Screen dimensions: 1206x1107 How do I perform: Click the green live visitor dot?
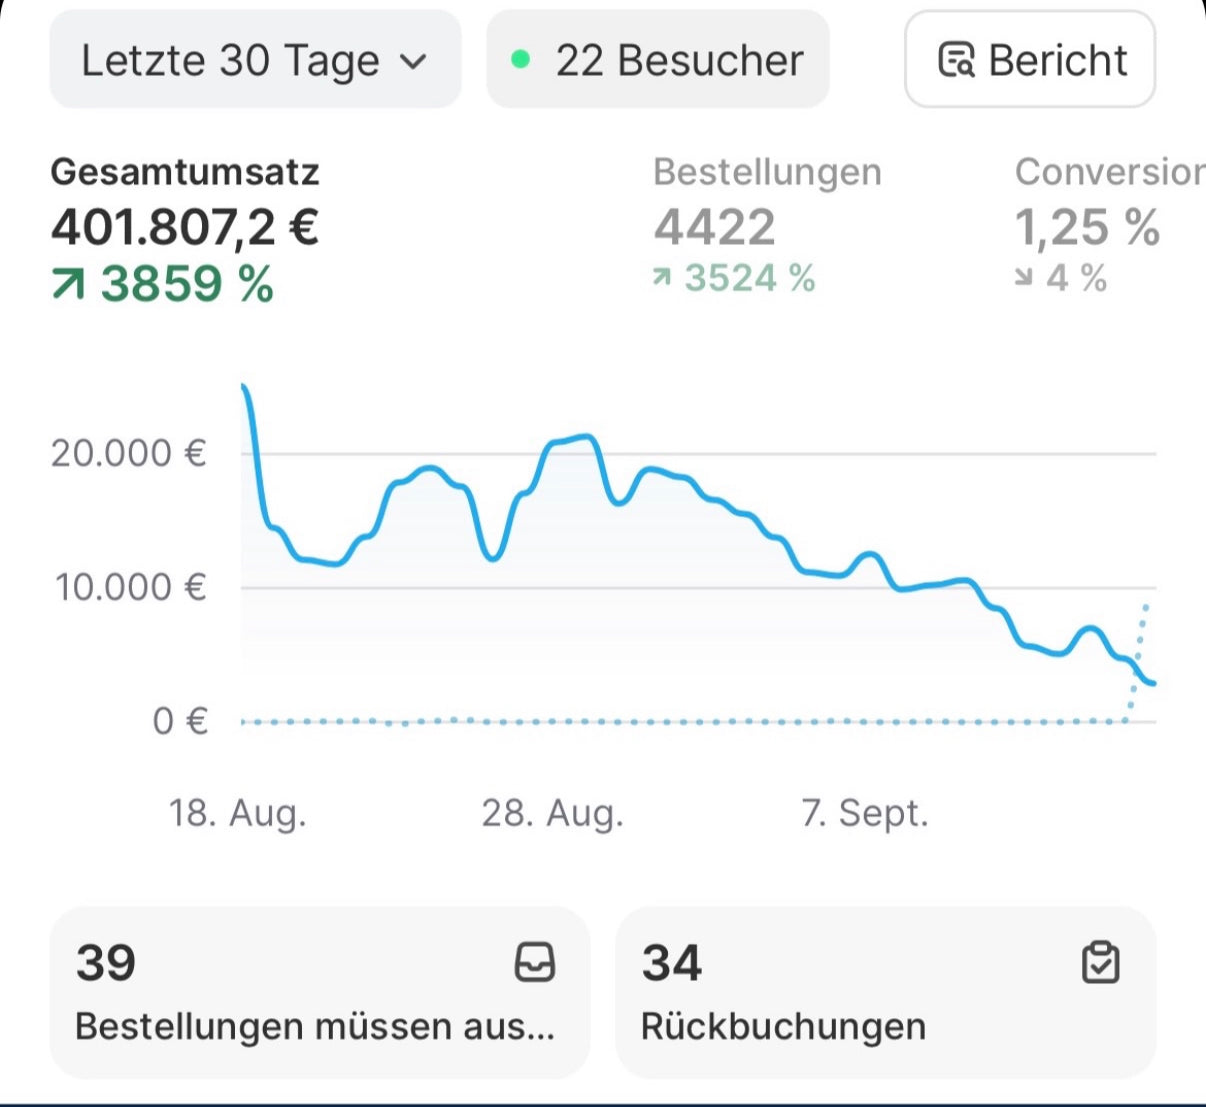[520, 60]
